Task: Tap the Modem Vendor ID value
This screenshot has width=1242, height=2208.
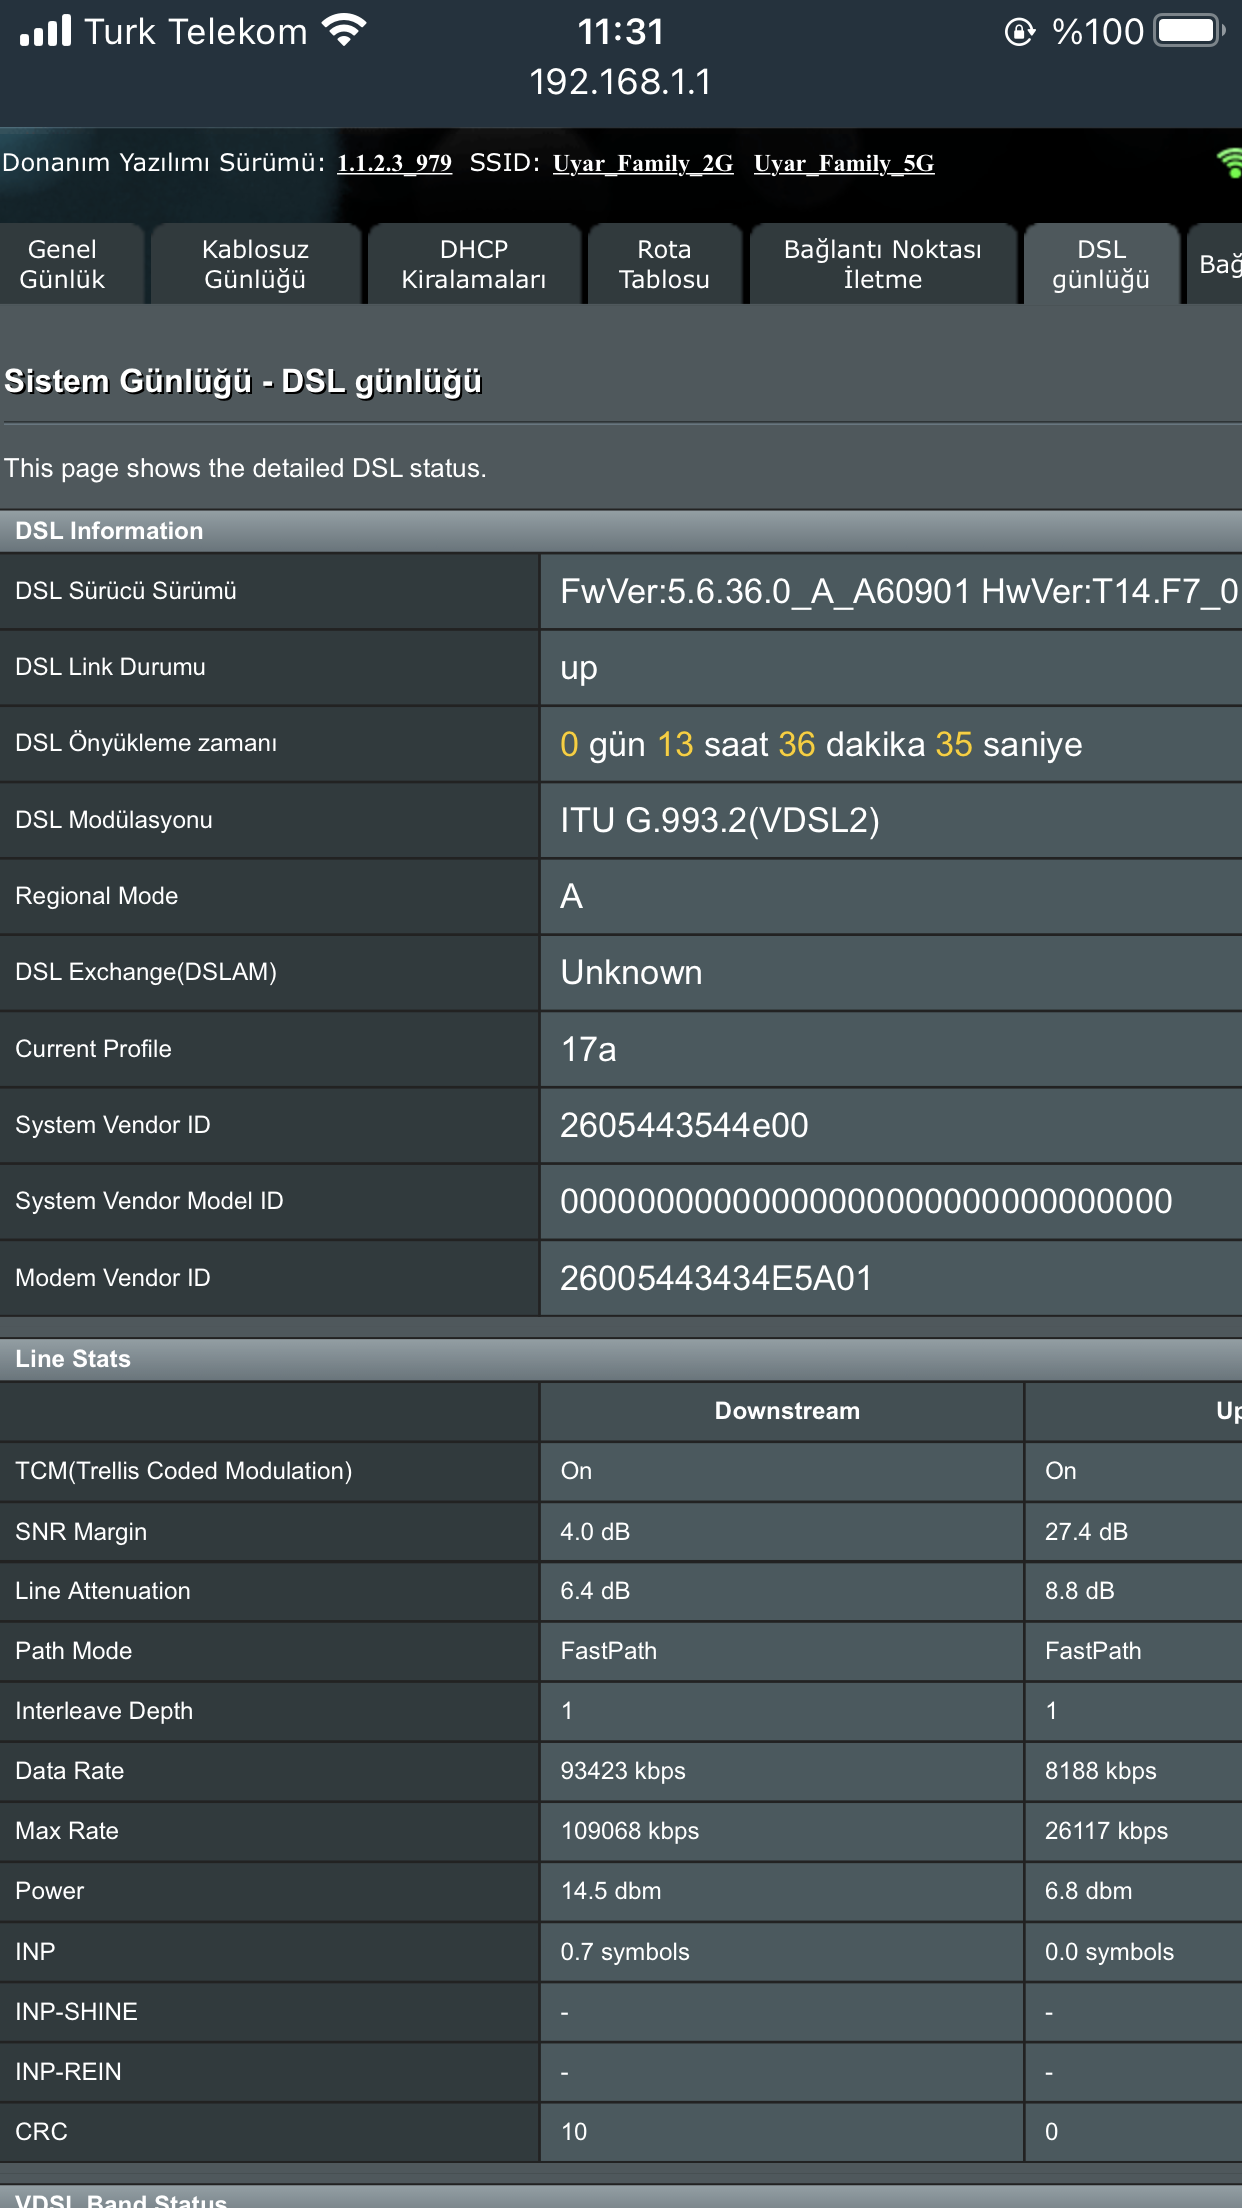Action: tap(715, 1278)
